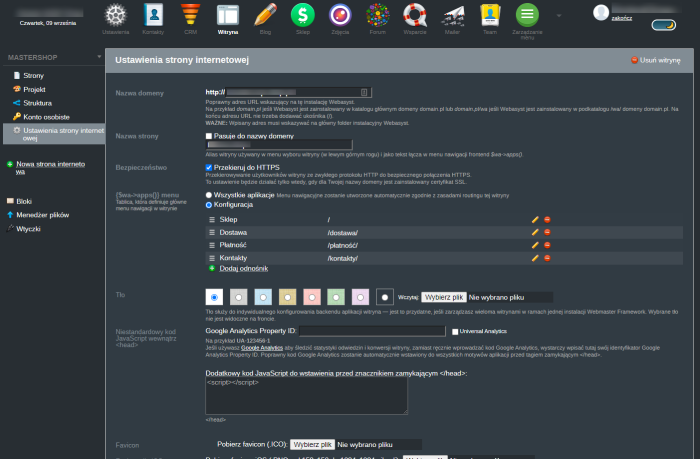Open Struktura in the sidebar

click(37, 102)
